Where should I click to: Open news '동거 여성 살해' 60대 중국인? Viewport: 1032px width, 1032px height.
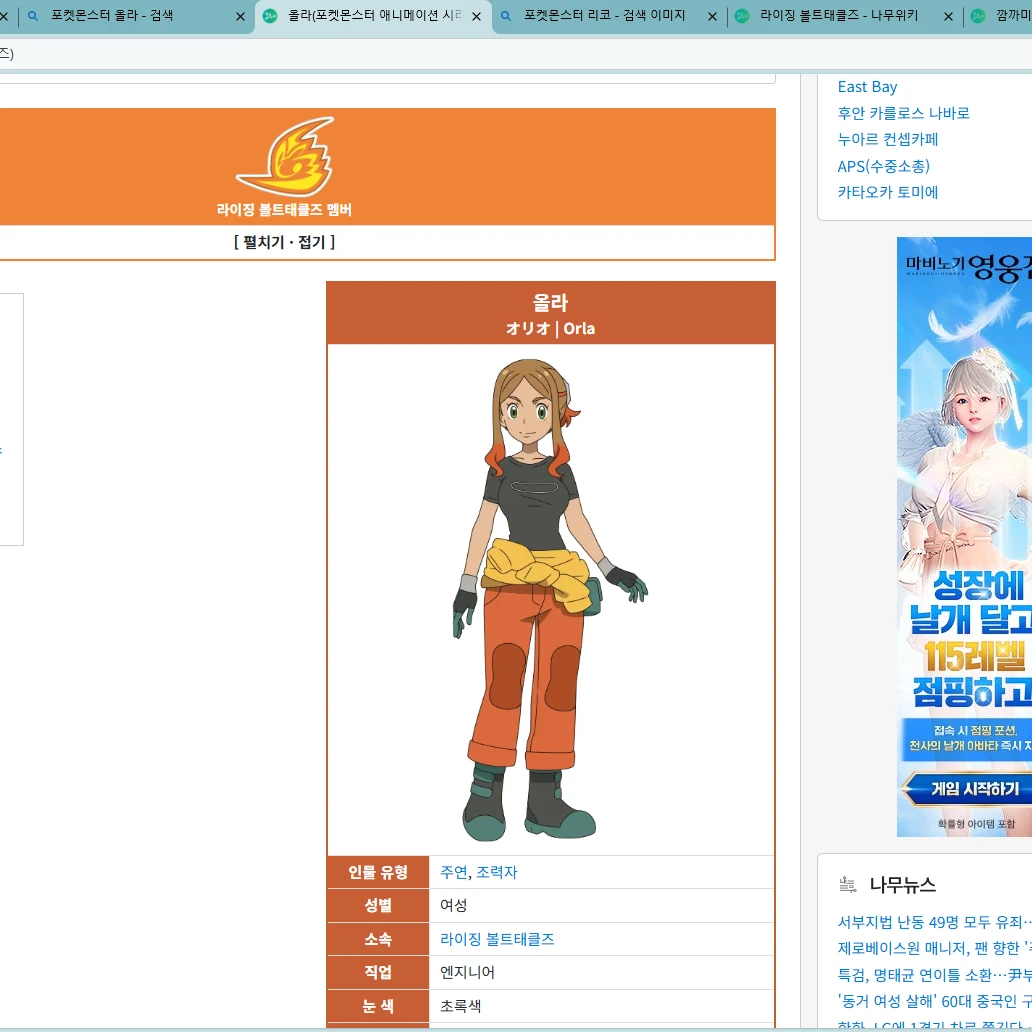click(x=935, y=1001)
